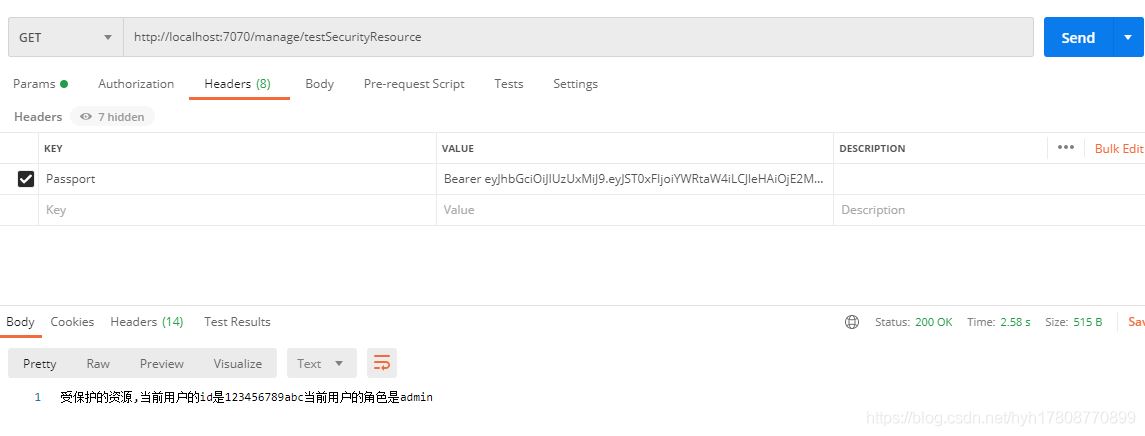
Task: Open the Text format dropdown
Action: tap(321, 363)
